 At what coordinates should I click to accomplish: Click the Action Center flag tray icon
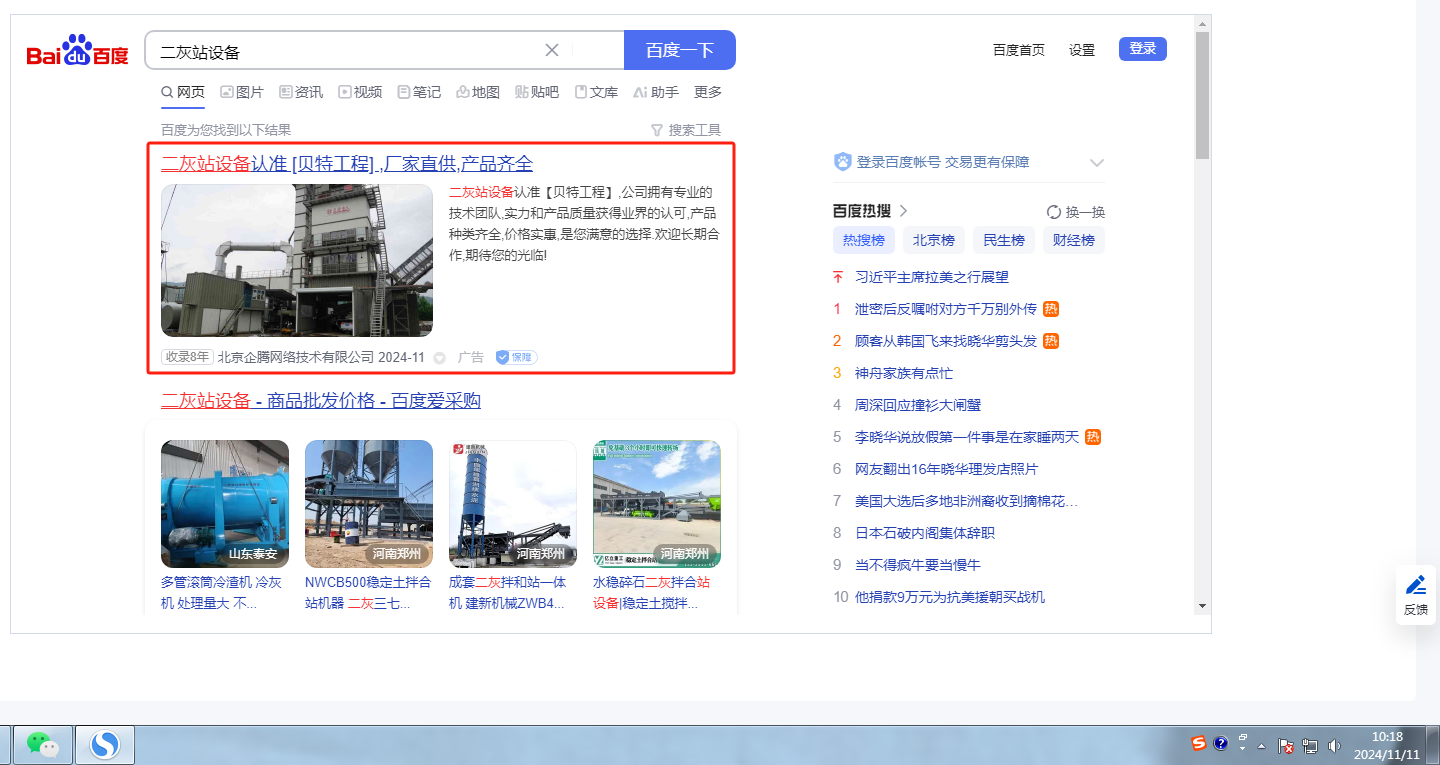[1286, 745]
